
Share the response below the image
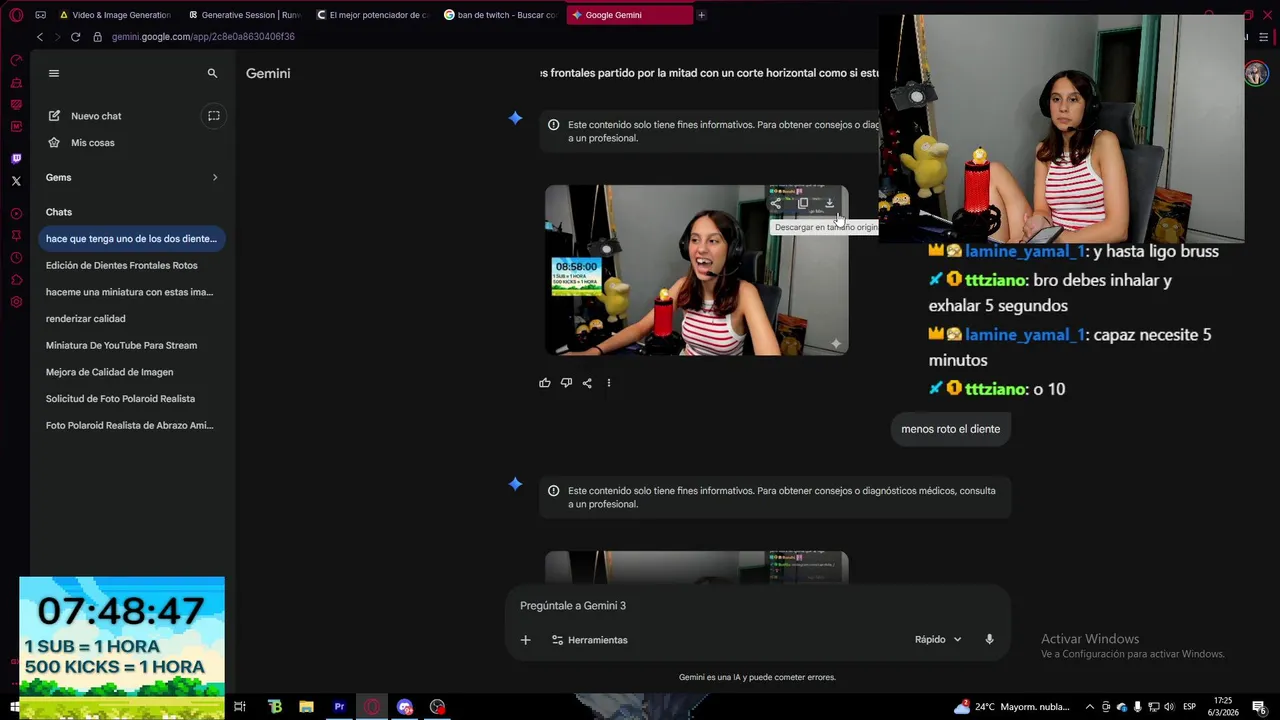[587, 383]
